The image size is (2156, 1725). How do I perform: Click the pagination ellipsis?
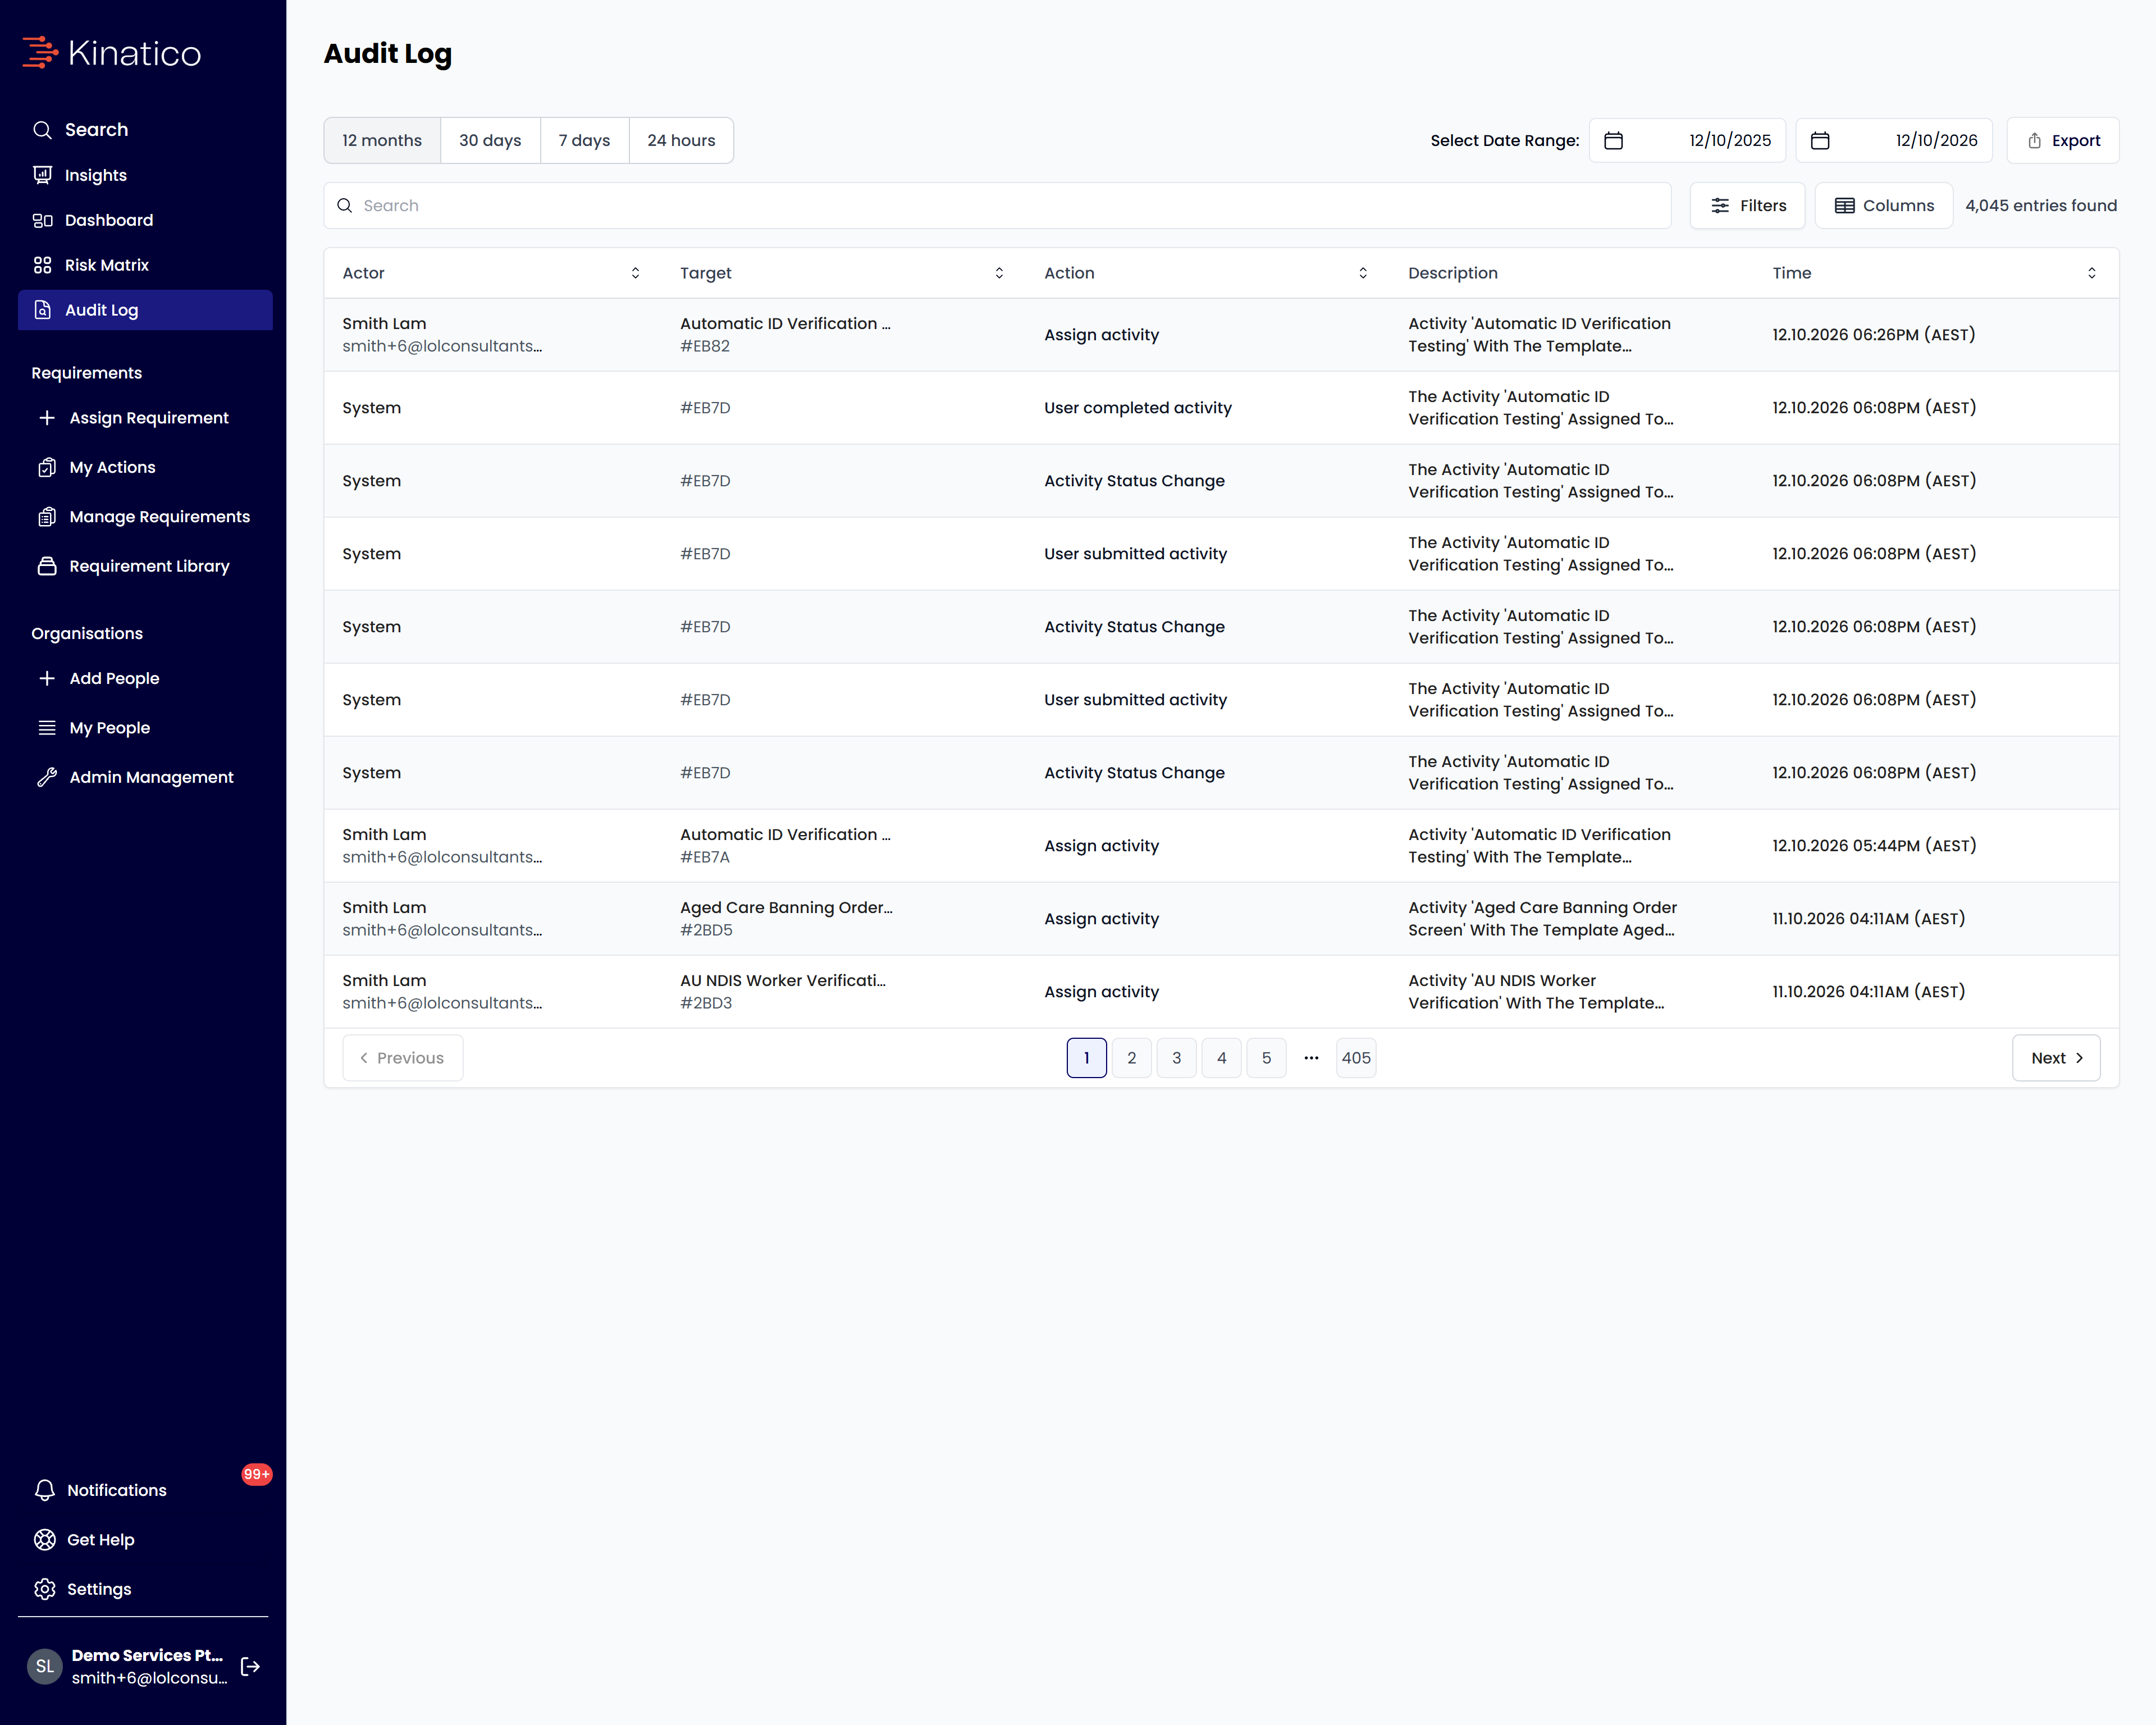click(x=1312, y=1058)
